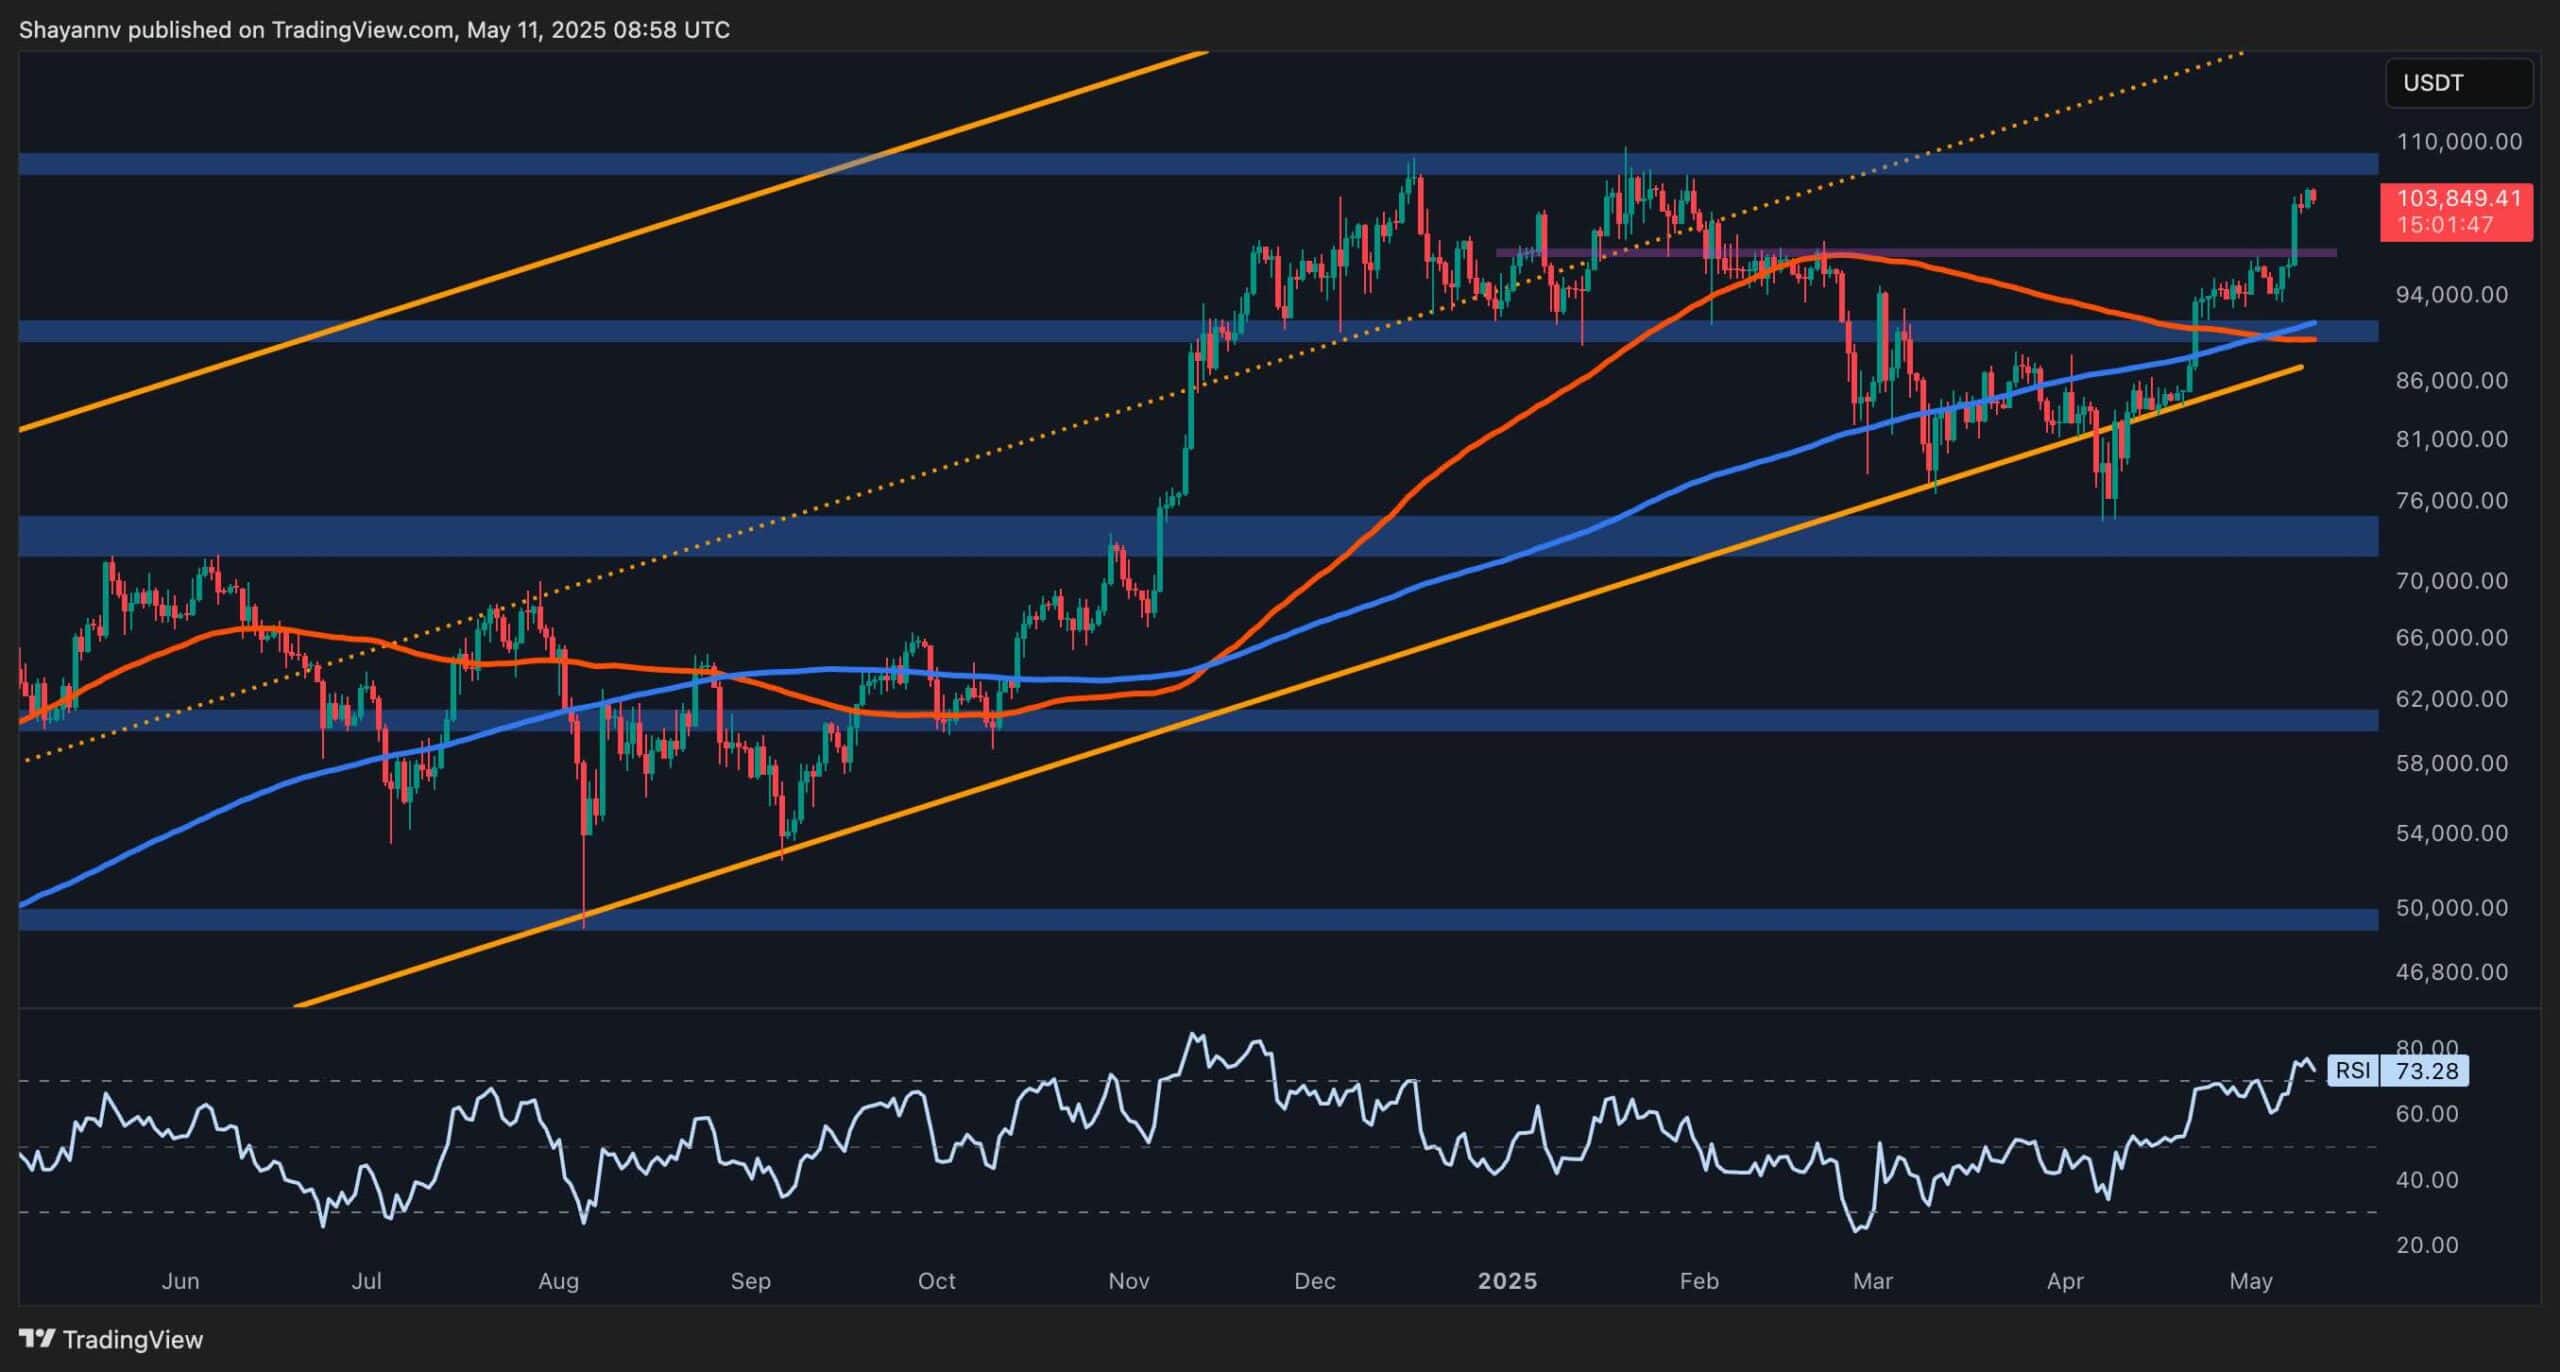The image size is (2560, 1372).
Task: Click the Jun label on the time axis
Action: click(x=181, y=1281)
